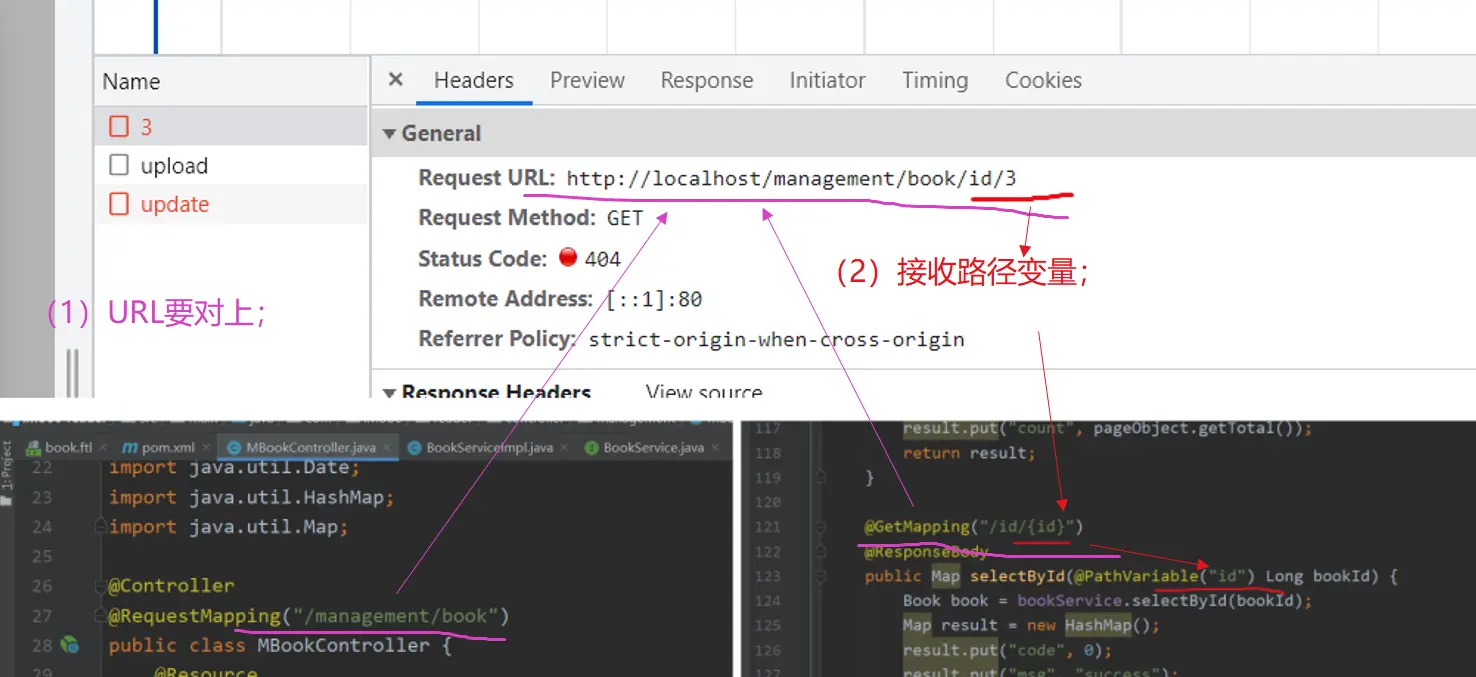The image size is (1476, 677).
Task: Switch to book.ftl editor tab
Action: coord(68,447)
